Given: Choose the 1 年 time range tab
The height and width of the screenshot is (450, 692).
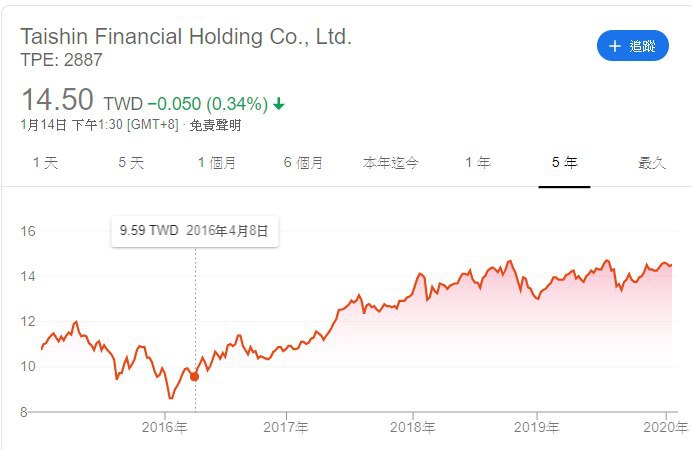Looking at the screenshot, I should click(x=478, y=162).
